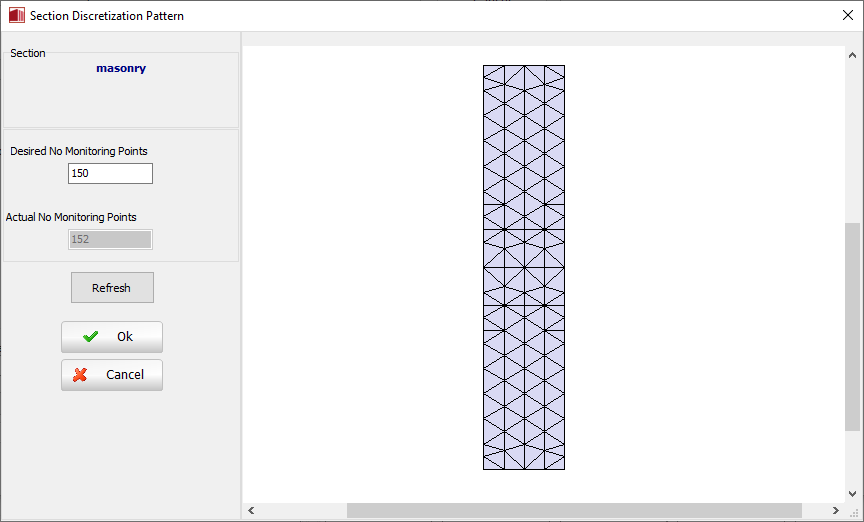
Task: Click the vertical scrollbar down arrow
Action: pos(852,493)
